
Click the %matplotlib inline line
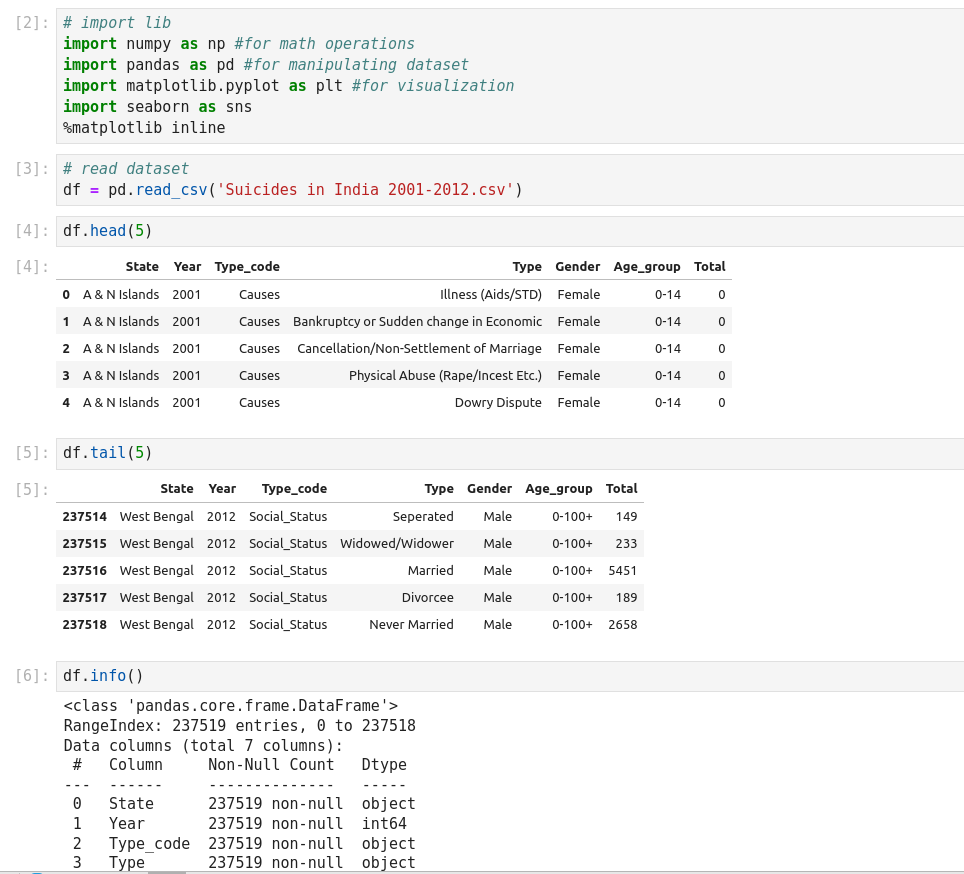pos(144,128)
